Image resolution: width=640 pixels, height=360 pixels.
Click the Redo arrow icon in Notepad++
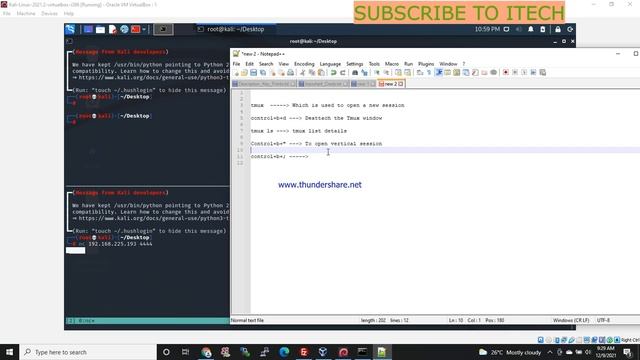tap(343, 73)
